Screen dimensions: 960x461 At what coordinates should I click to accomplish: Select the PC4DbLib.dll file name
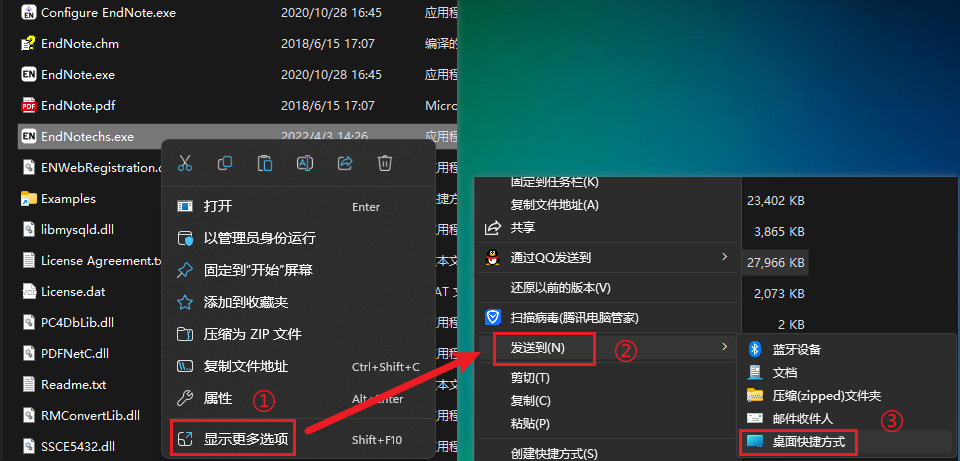(x=77, y=322)
